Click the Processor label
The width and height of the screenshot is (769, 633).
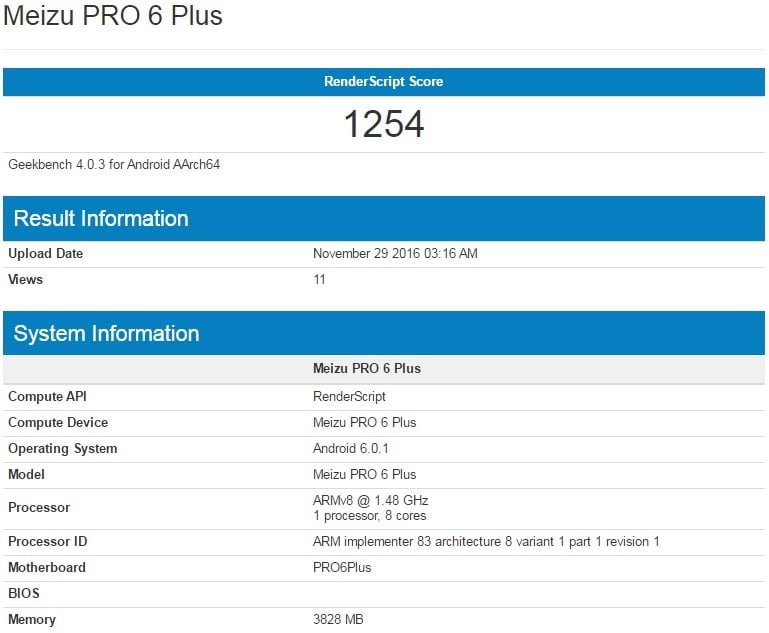coord(39,507)
